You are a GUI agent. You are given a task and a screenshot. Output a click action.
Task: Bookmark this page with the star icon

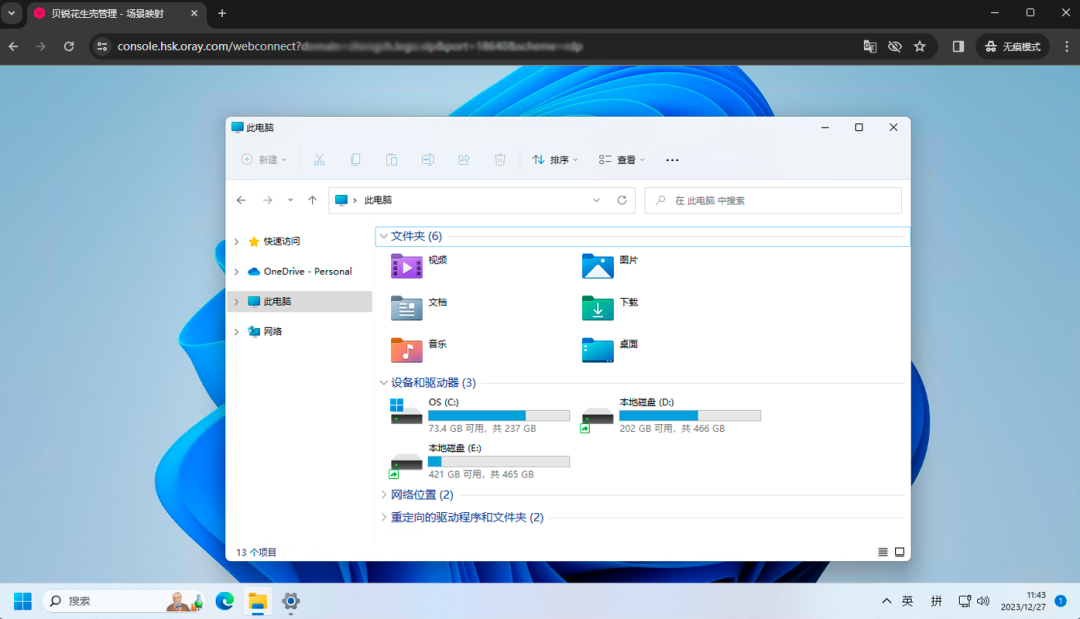point(920,47)
